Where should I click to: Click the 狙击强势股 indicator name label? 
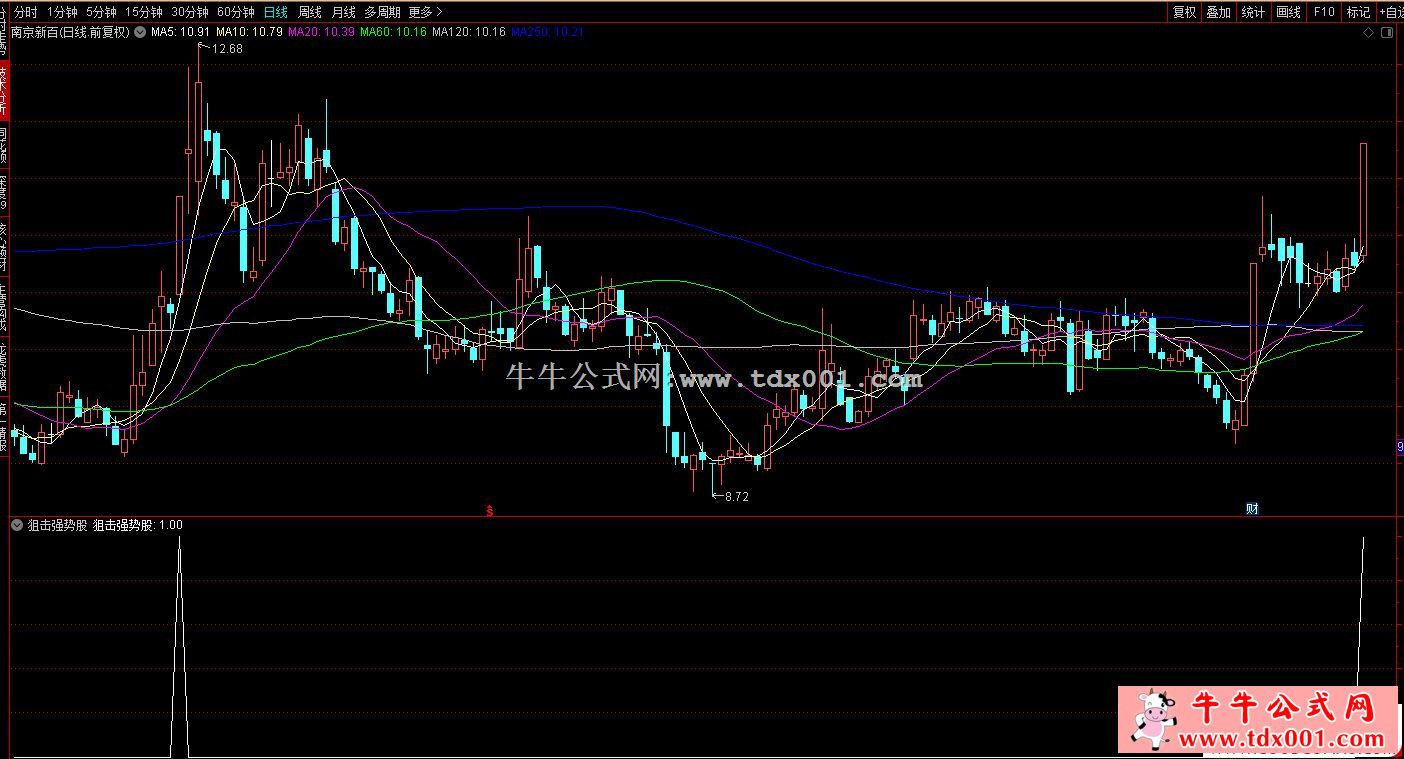(57, 525)
